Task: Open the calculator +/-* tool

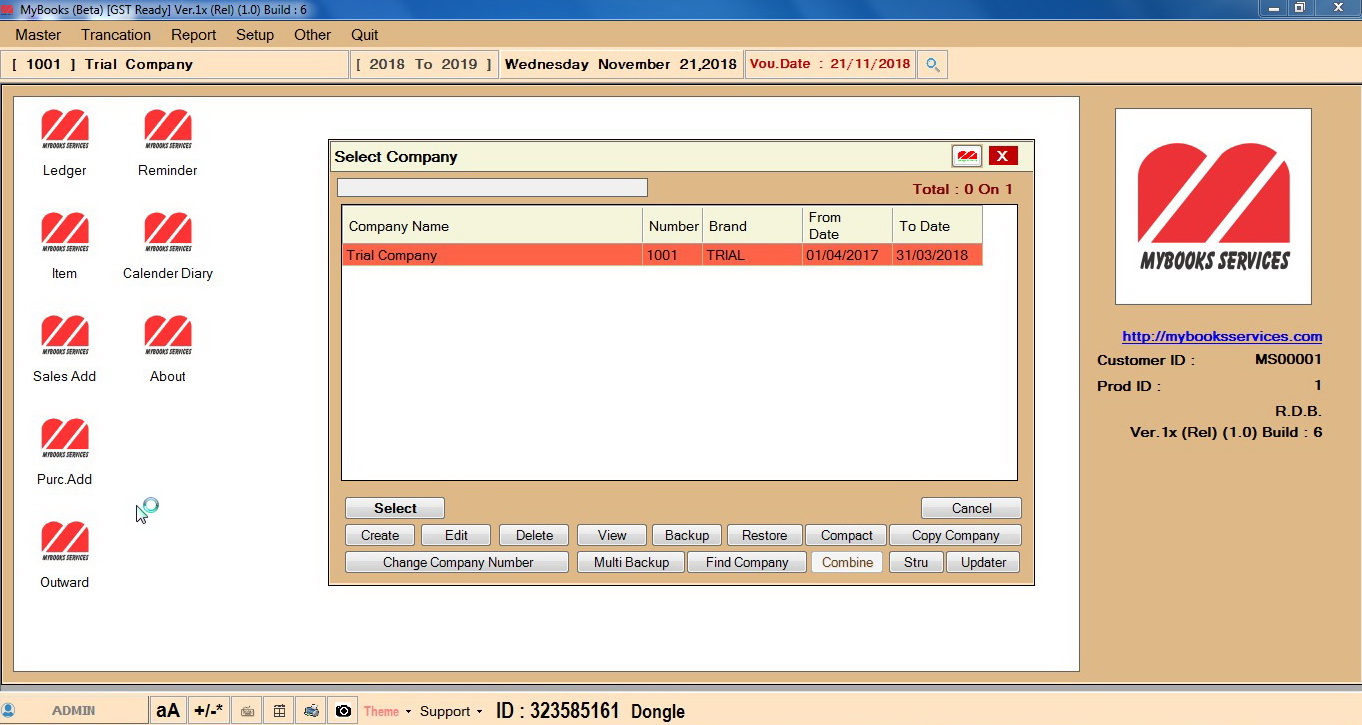Action: pos(209,711)
